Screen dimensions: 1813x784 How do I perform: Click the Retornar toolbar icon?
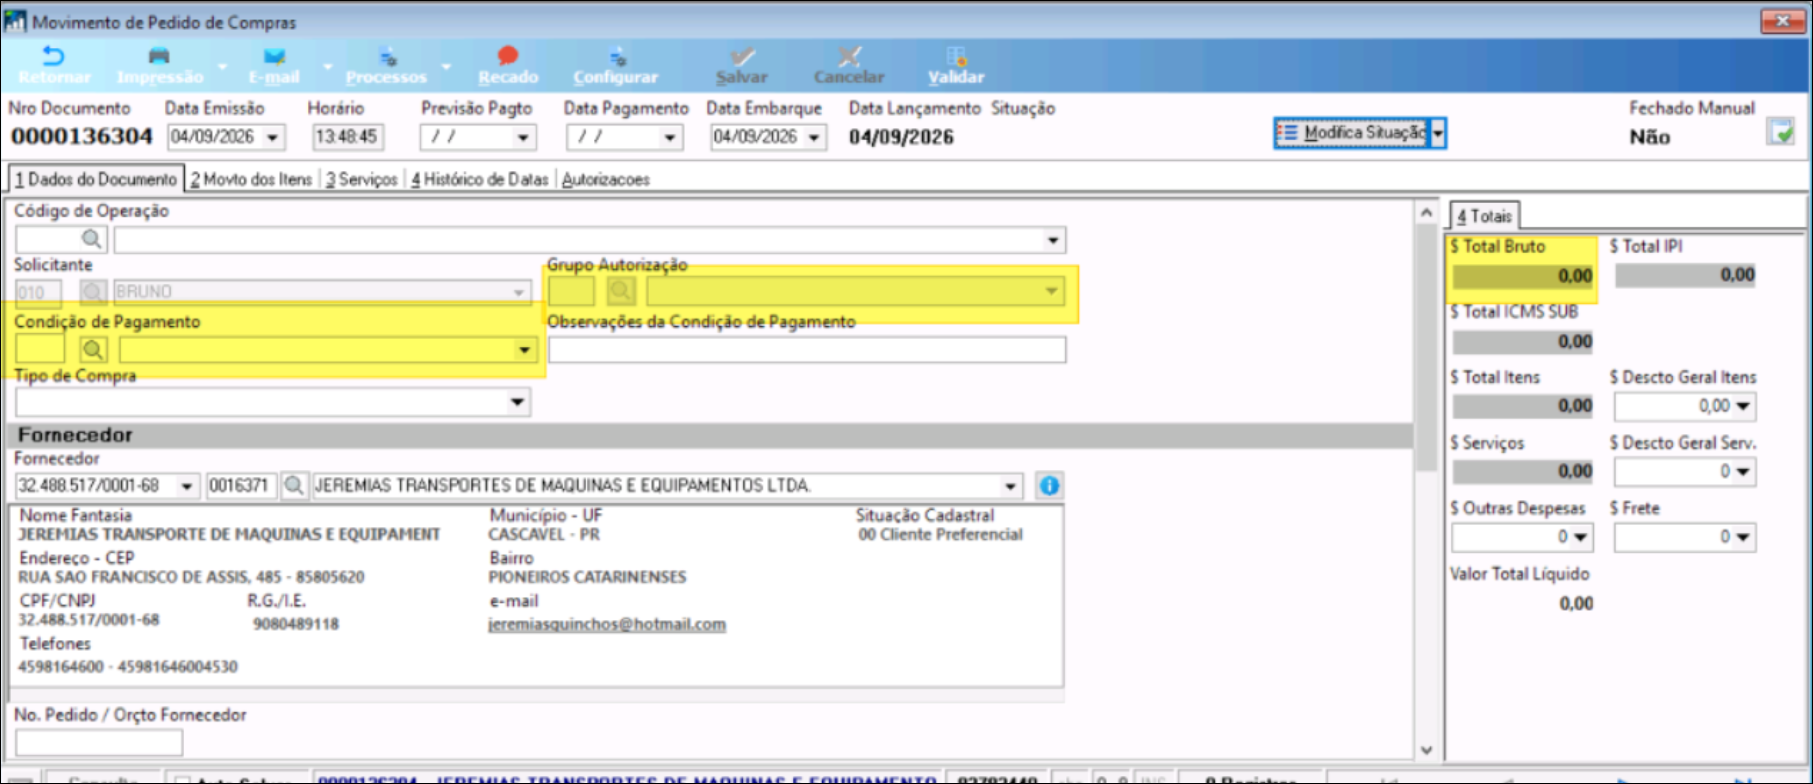click(x=54, y=66)
